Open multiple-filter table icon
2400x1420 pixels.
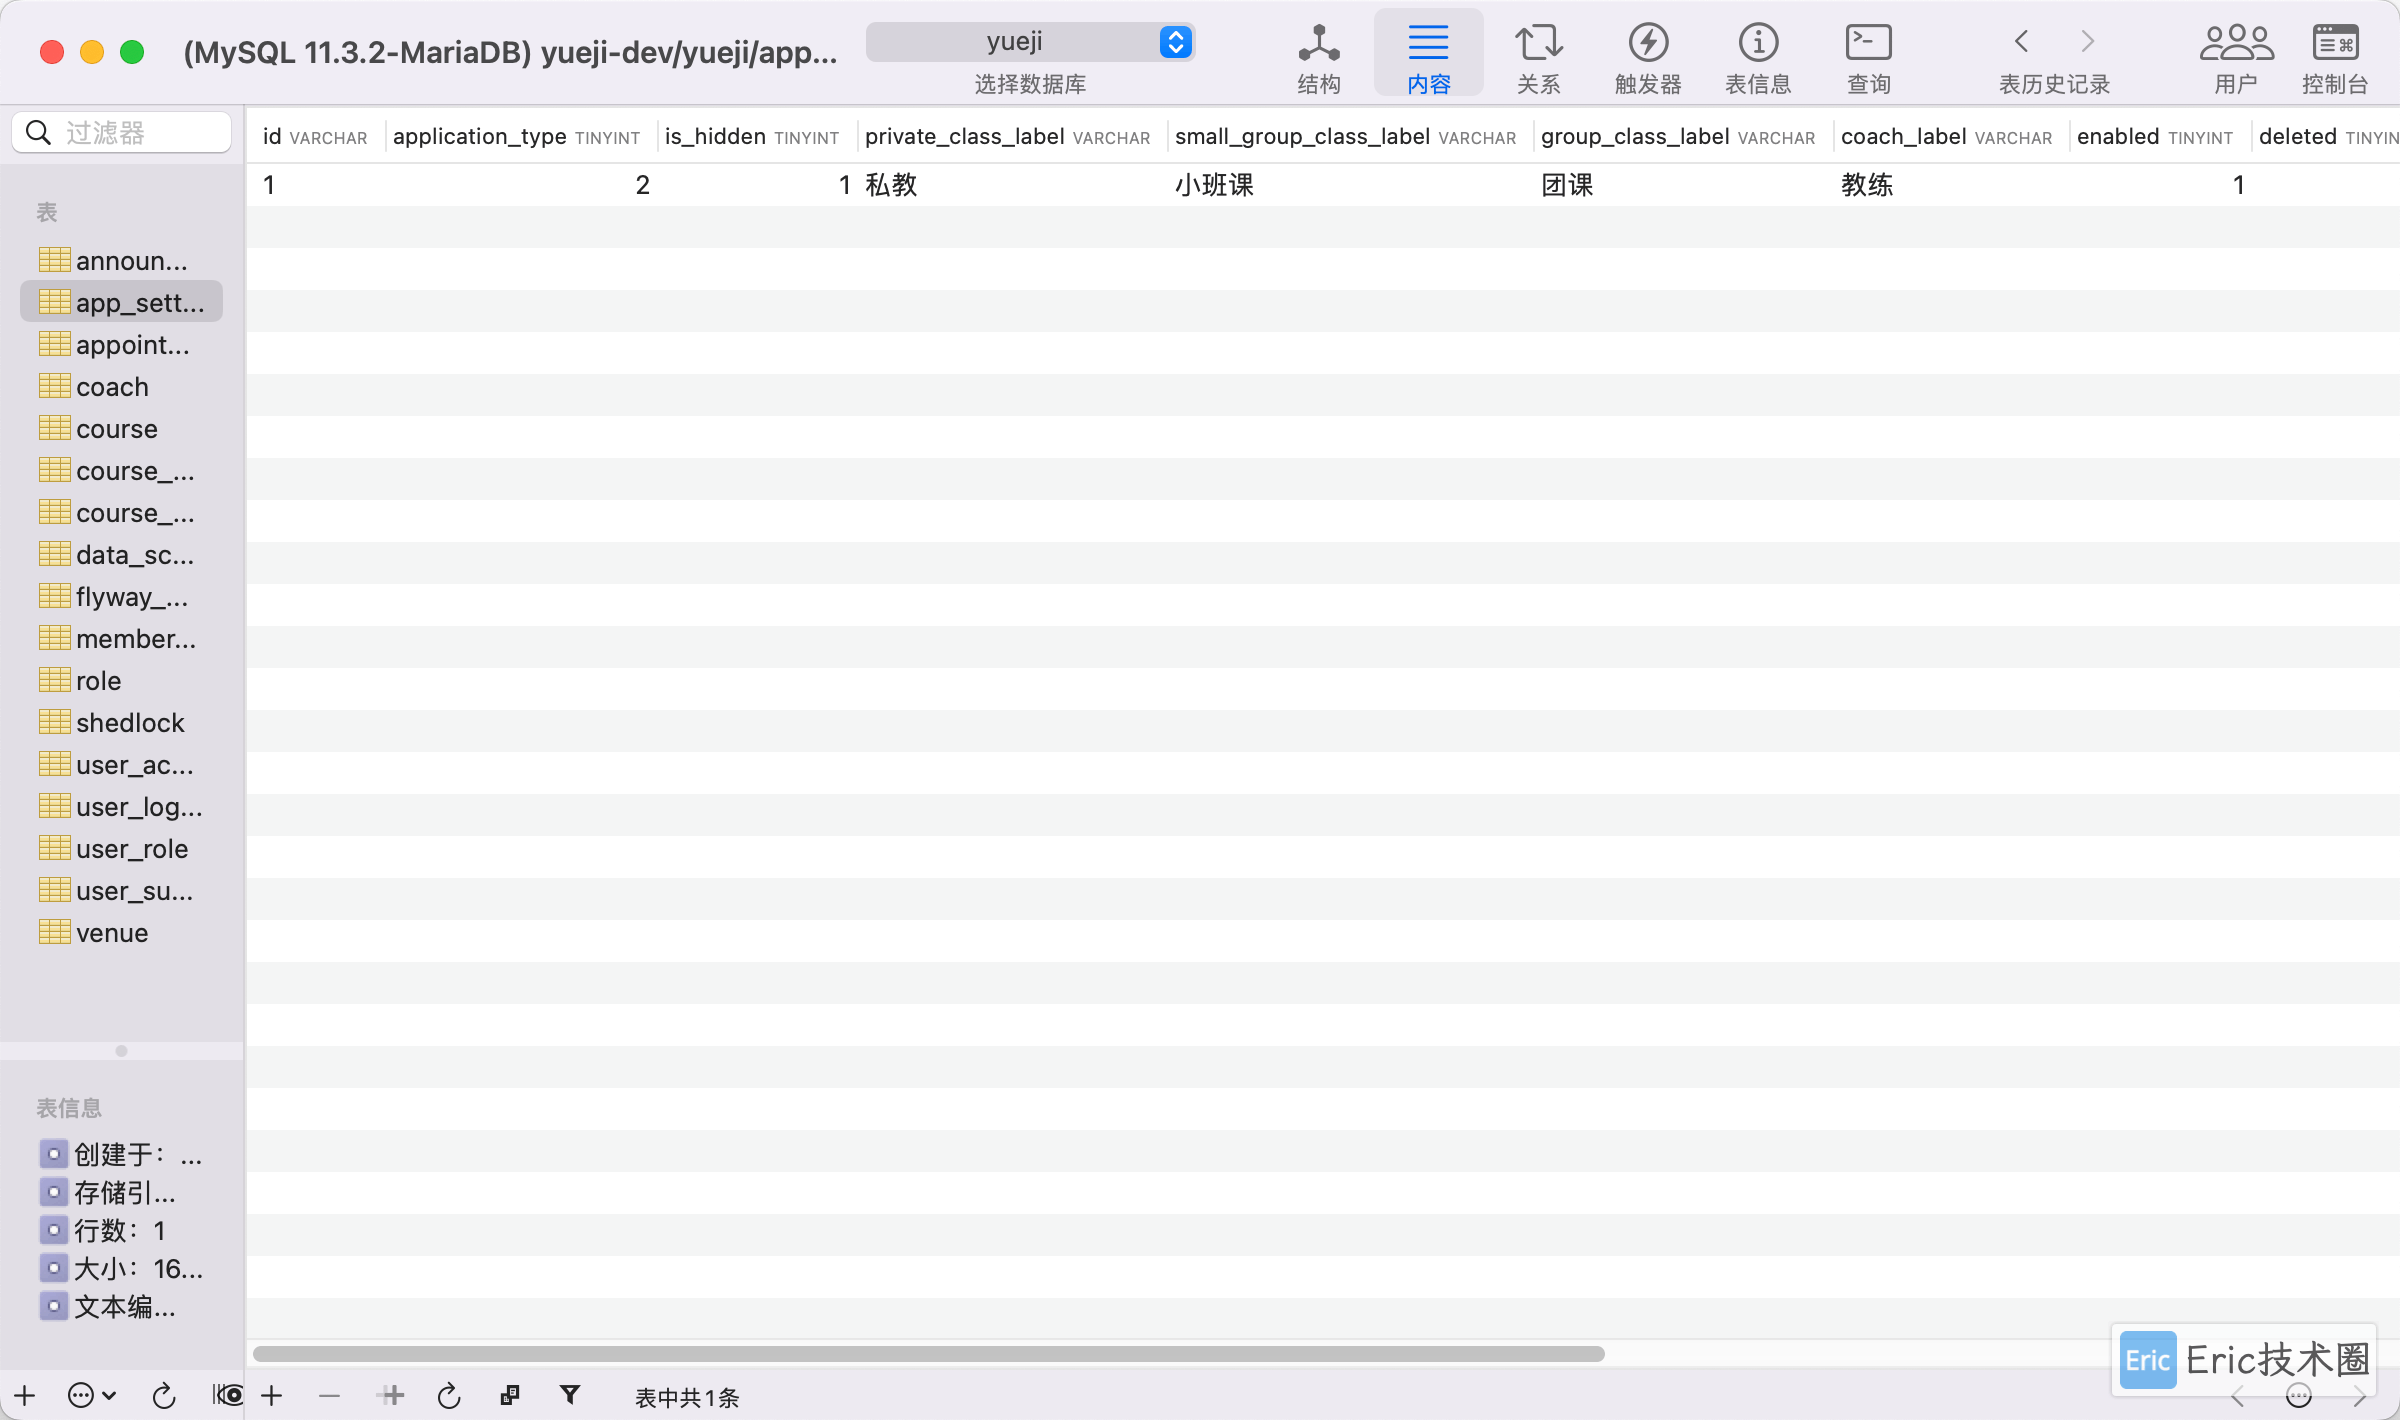click(x=510, y=1394)
